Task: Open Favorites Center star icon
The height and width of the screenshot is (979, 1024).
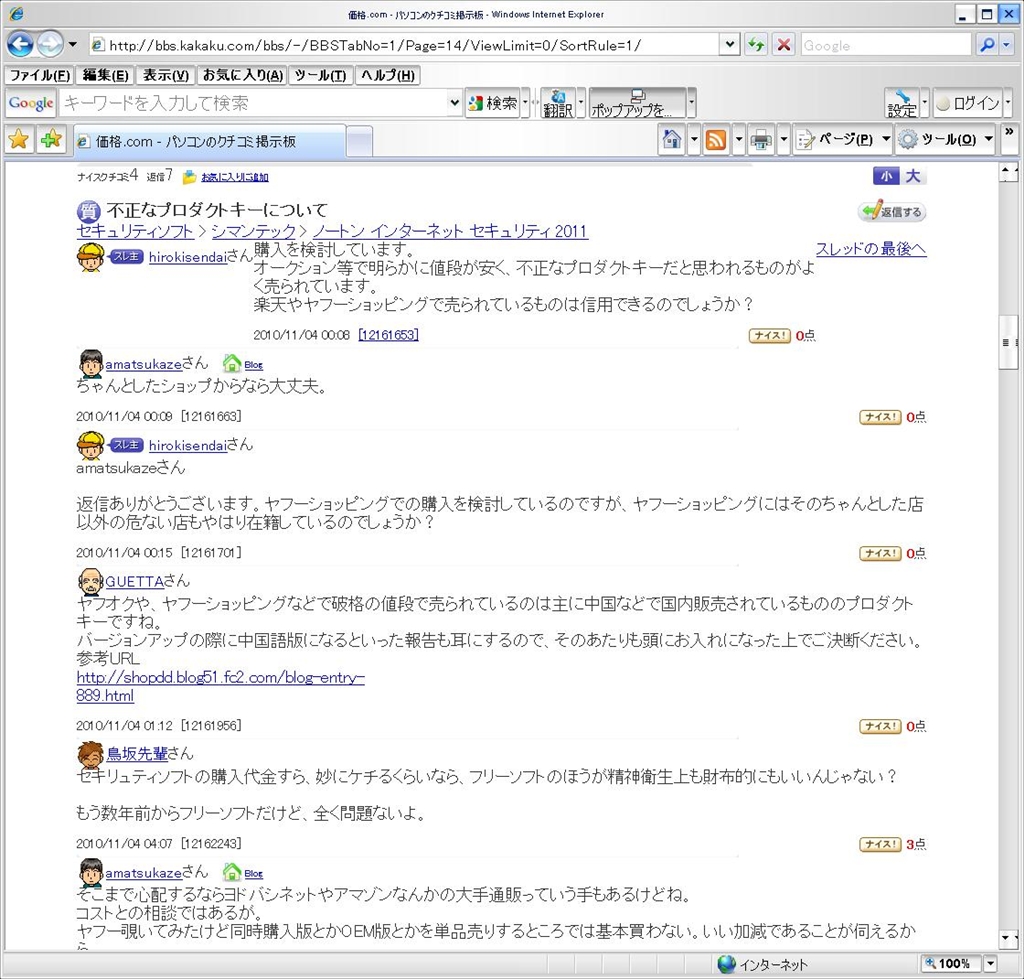Action: [x=19, y=139]
